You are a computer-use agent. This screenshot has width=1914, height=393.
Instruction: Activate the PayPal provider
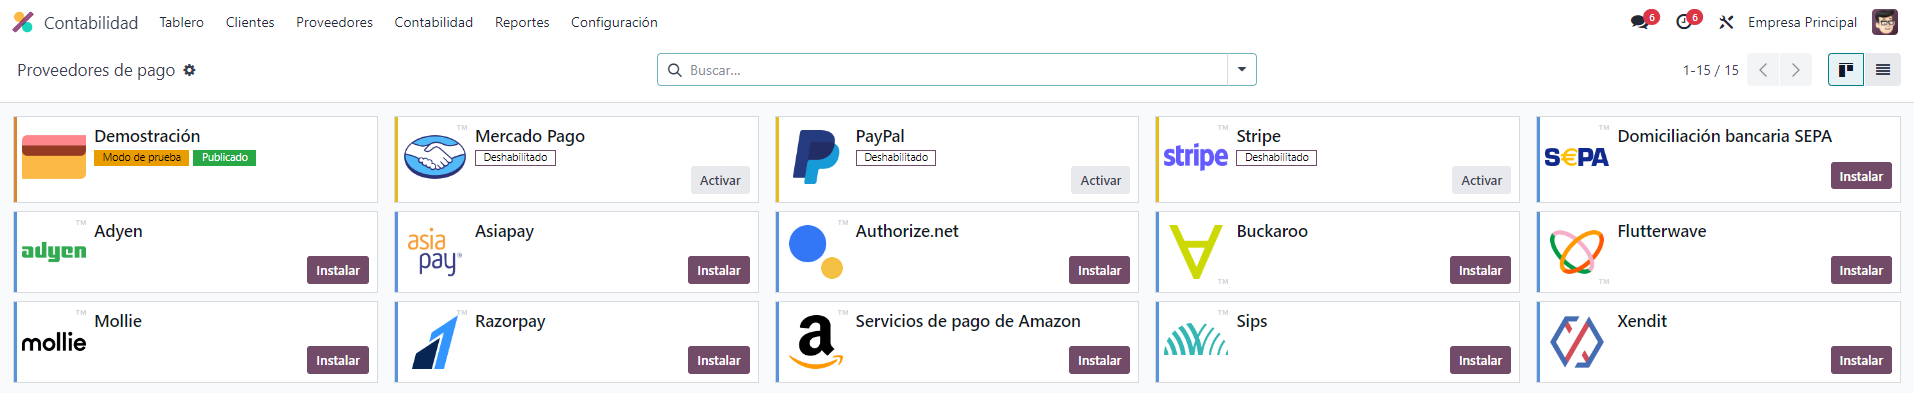[x=1100, y=180]
